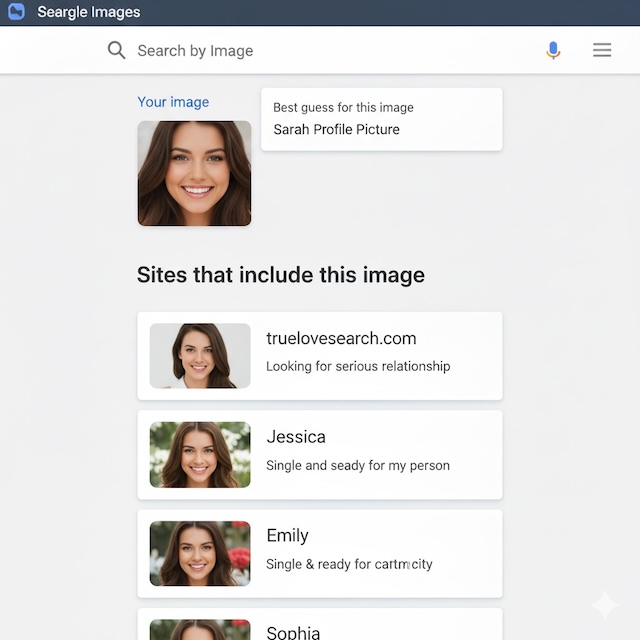
Task: Click 'Single & ready for cartmcity' text
Action: tap(349, 564)
